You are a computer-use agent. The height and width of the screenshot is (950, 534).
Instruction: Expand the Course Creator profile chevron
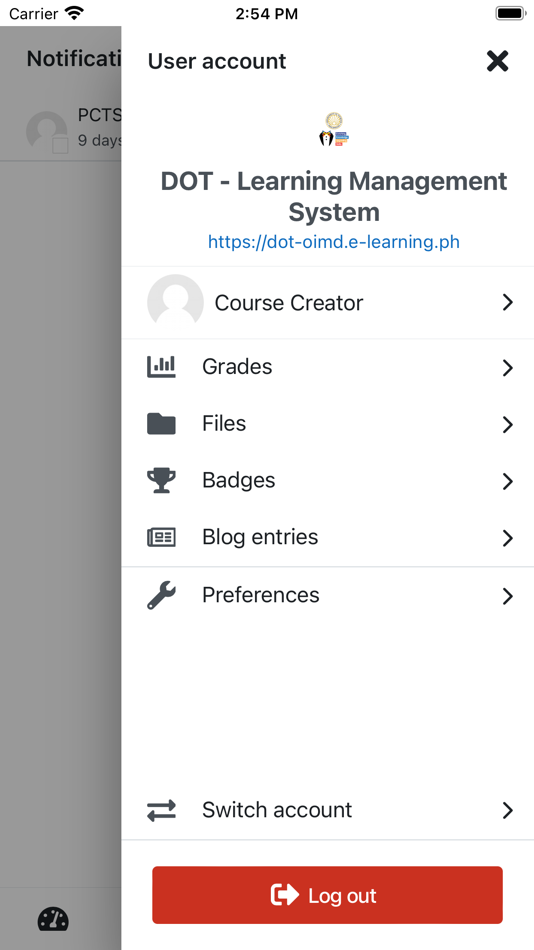coord(508,303)
